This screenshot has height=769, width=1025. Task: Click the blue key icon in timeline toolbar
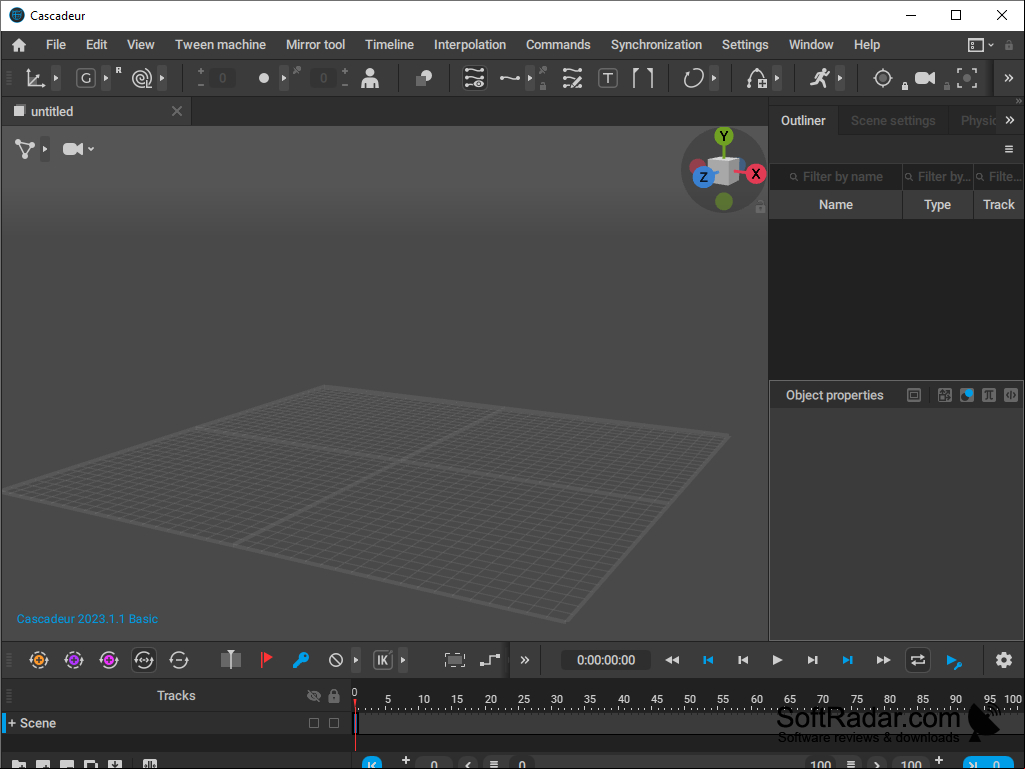pos(301,660)
